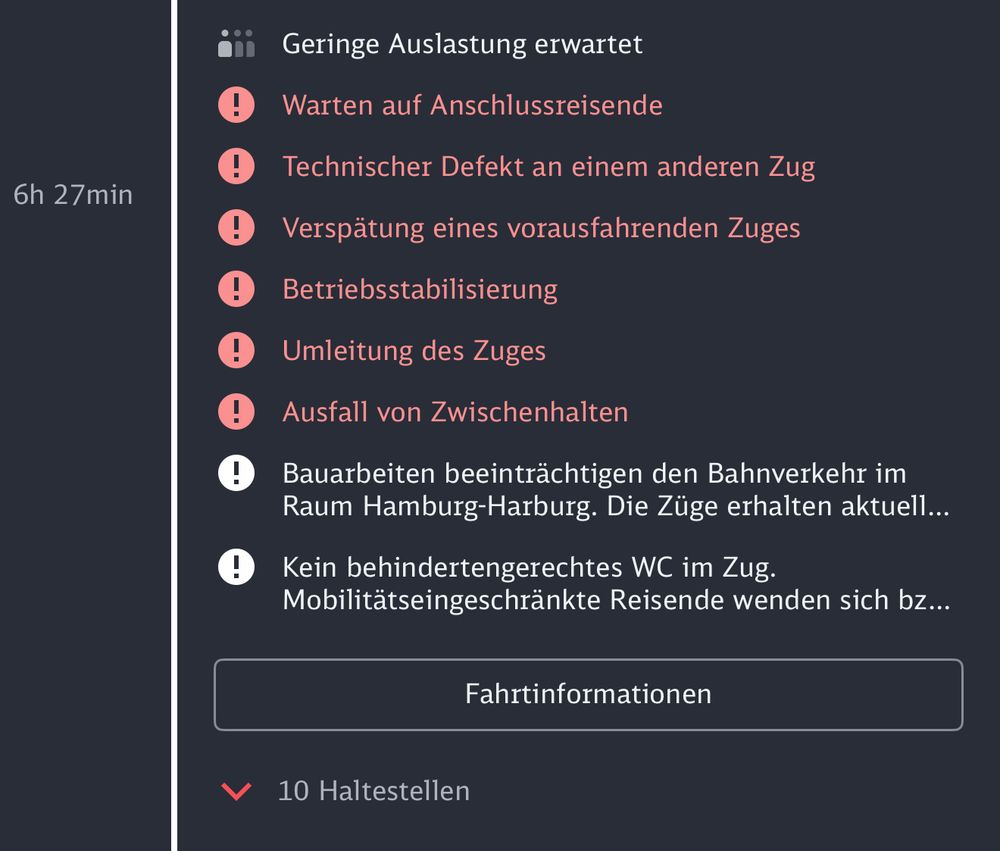
Task: Tap Warten auf Anschlussreisende message
Action: [472, 105]
